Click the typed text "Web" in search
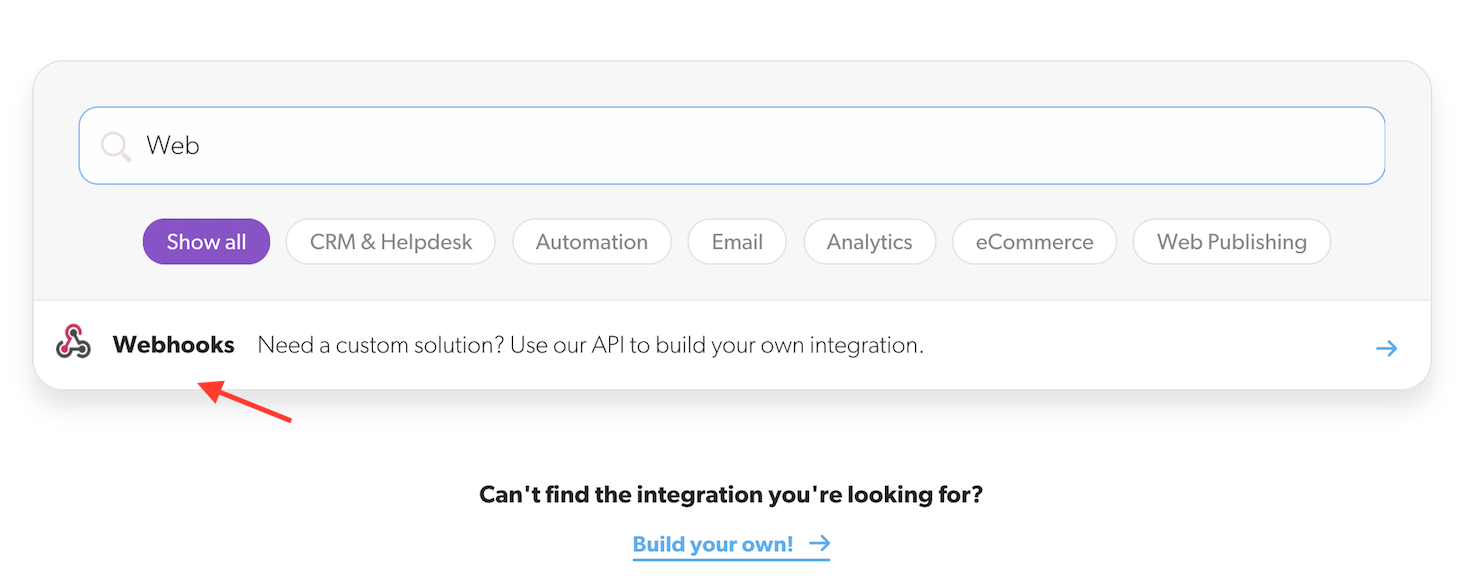This screenshot has height=581, width=1477. (x=173, y=146)
